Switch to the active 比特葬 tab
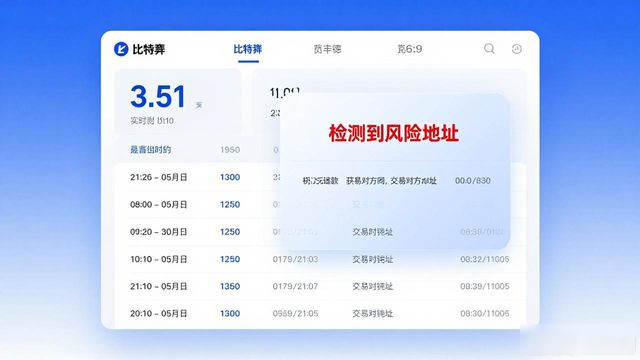This screenshot has width=640, height=360. tap(248, 49)
